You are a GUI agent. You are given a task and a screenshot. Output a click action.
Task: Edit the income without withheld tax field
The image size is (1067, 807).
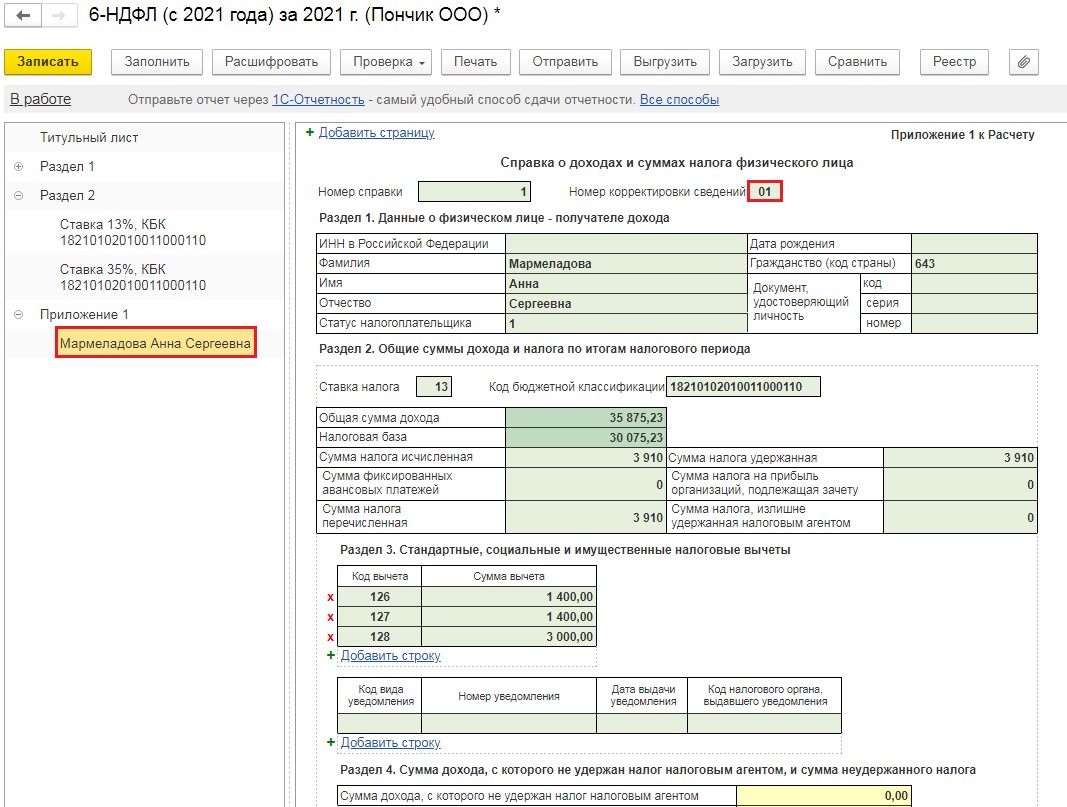click(x=823, y=796)
